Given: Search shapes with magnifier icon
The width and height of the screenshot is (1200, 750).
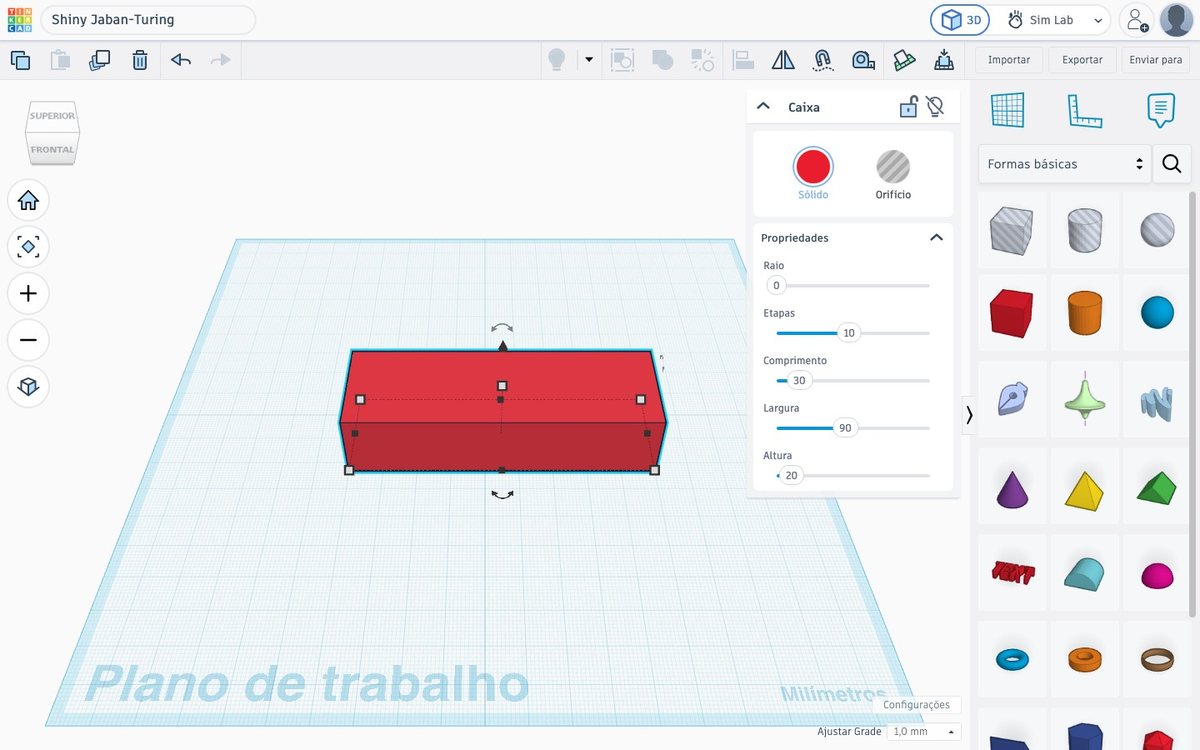Looking at the screenshot, I should (1172, 163).
